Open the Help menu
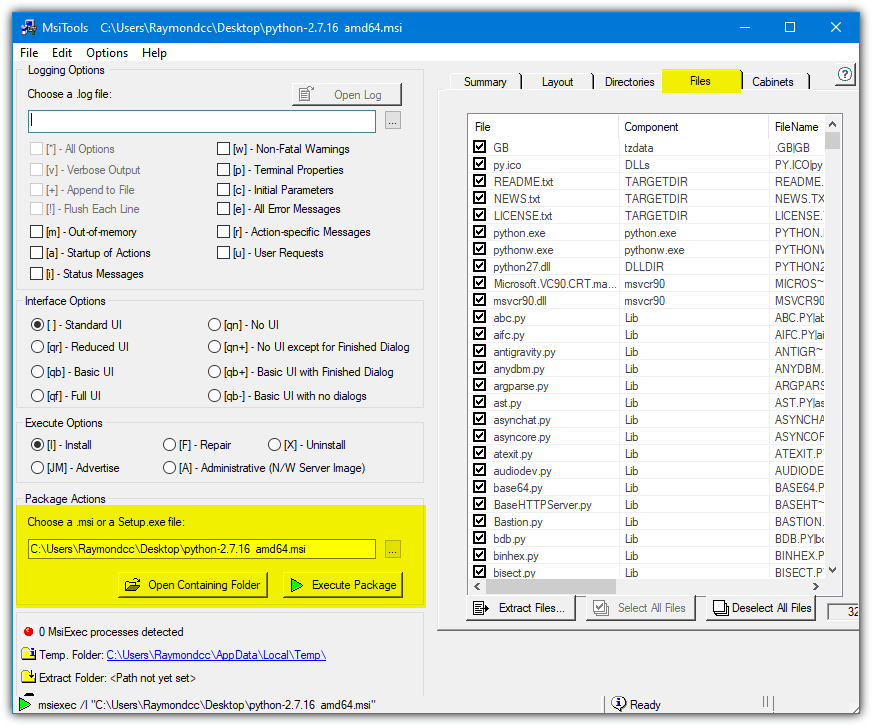 154,53
